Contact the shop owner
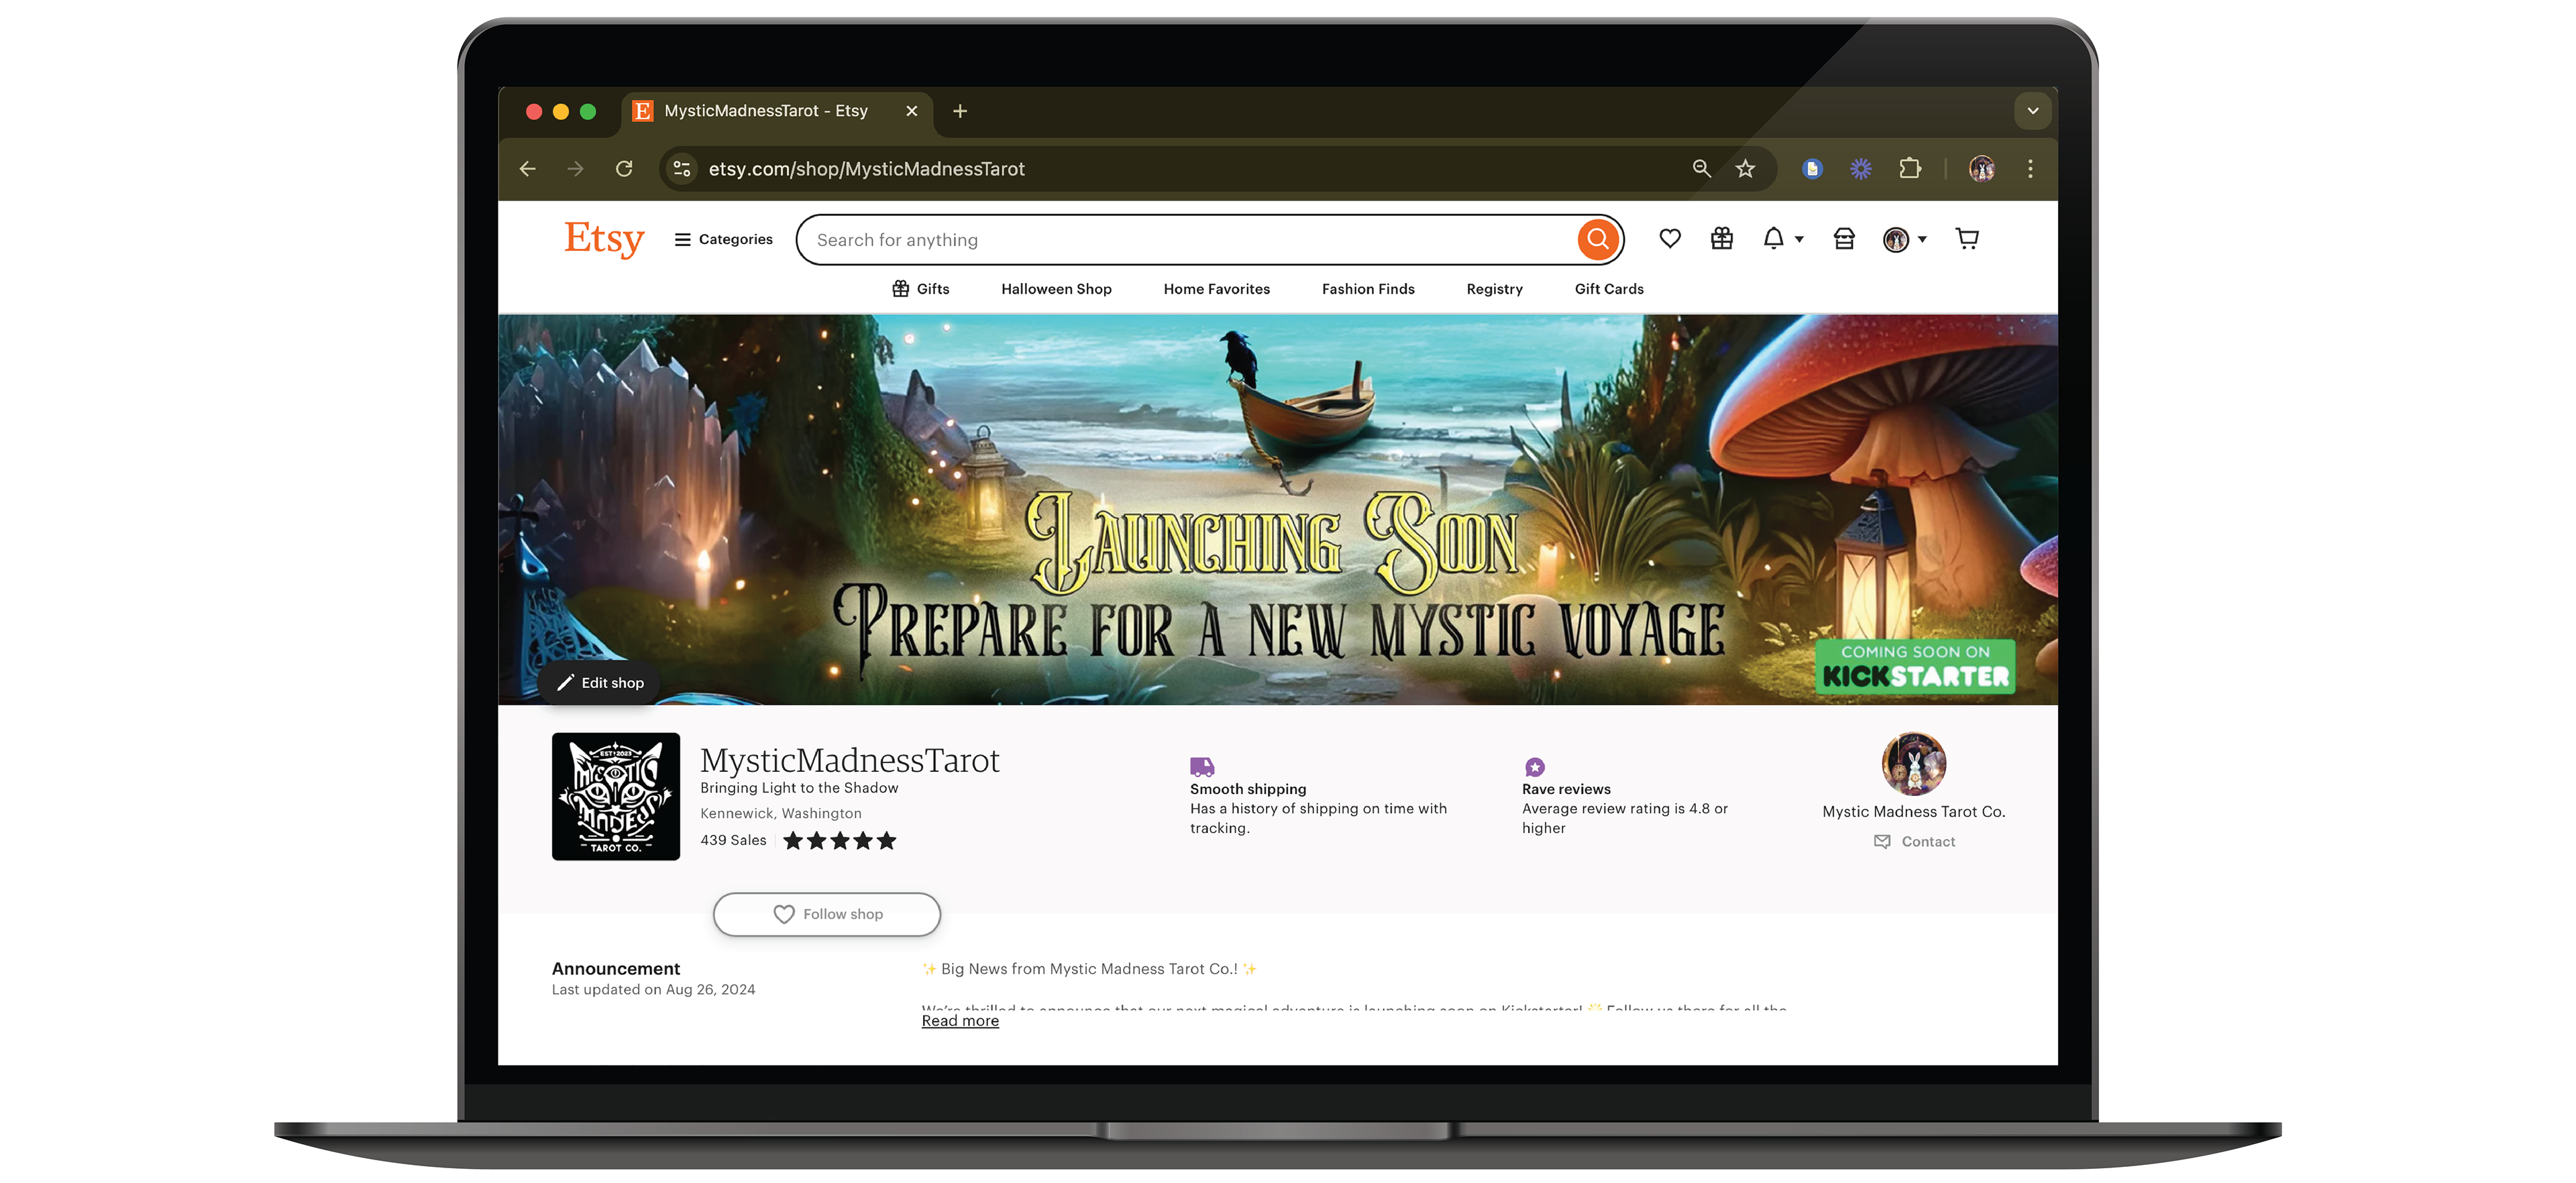This screenshot has height=1183, width=2576. coord(1914,842)
